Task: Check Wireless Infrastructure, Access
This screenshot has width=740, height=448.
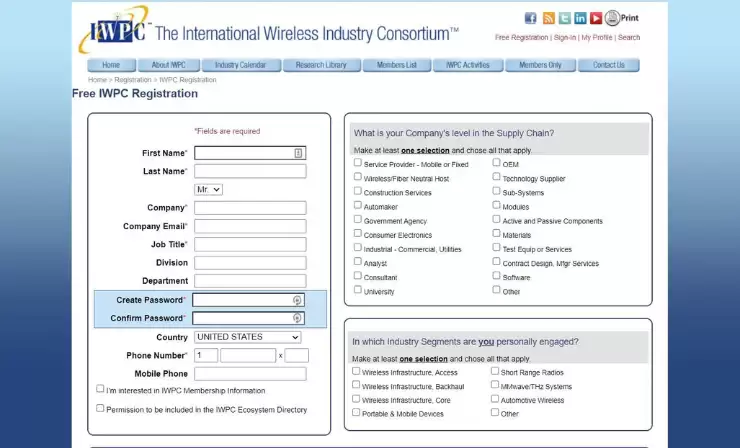Action: pos(356,371)
